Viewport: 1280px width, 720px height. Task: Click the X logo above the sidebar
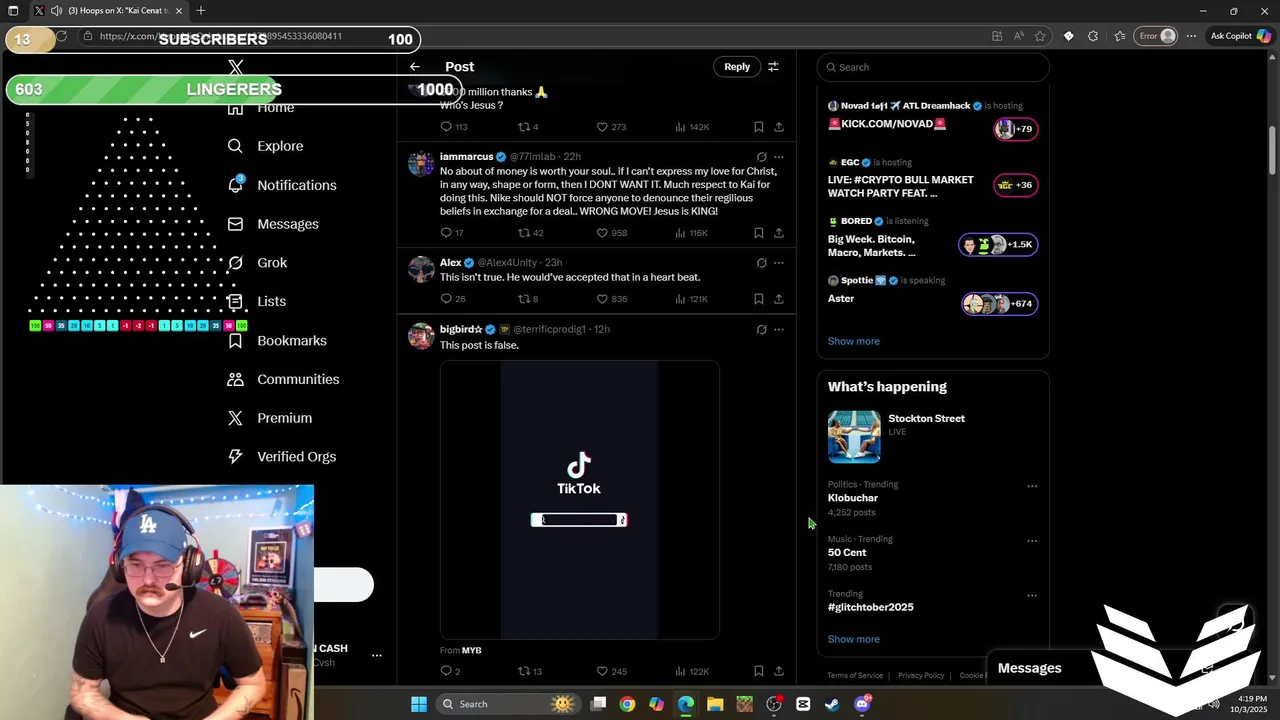pyautogui.click(x=236, y=67)
